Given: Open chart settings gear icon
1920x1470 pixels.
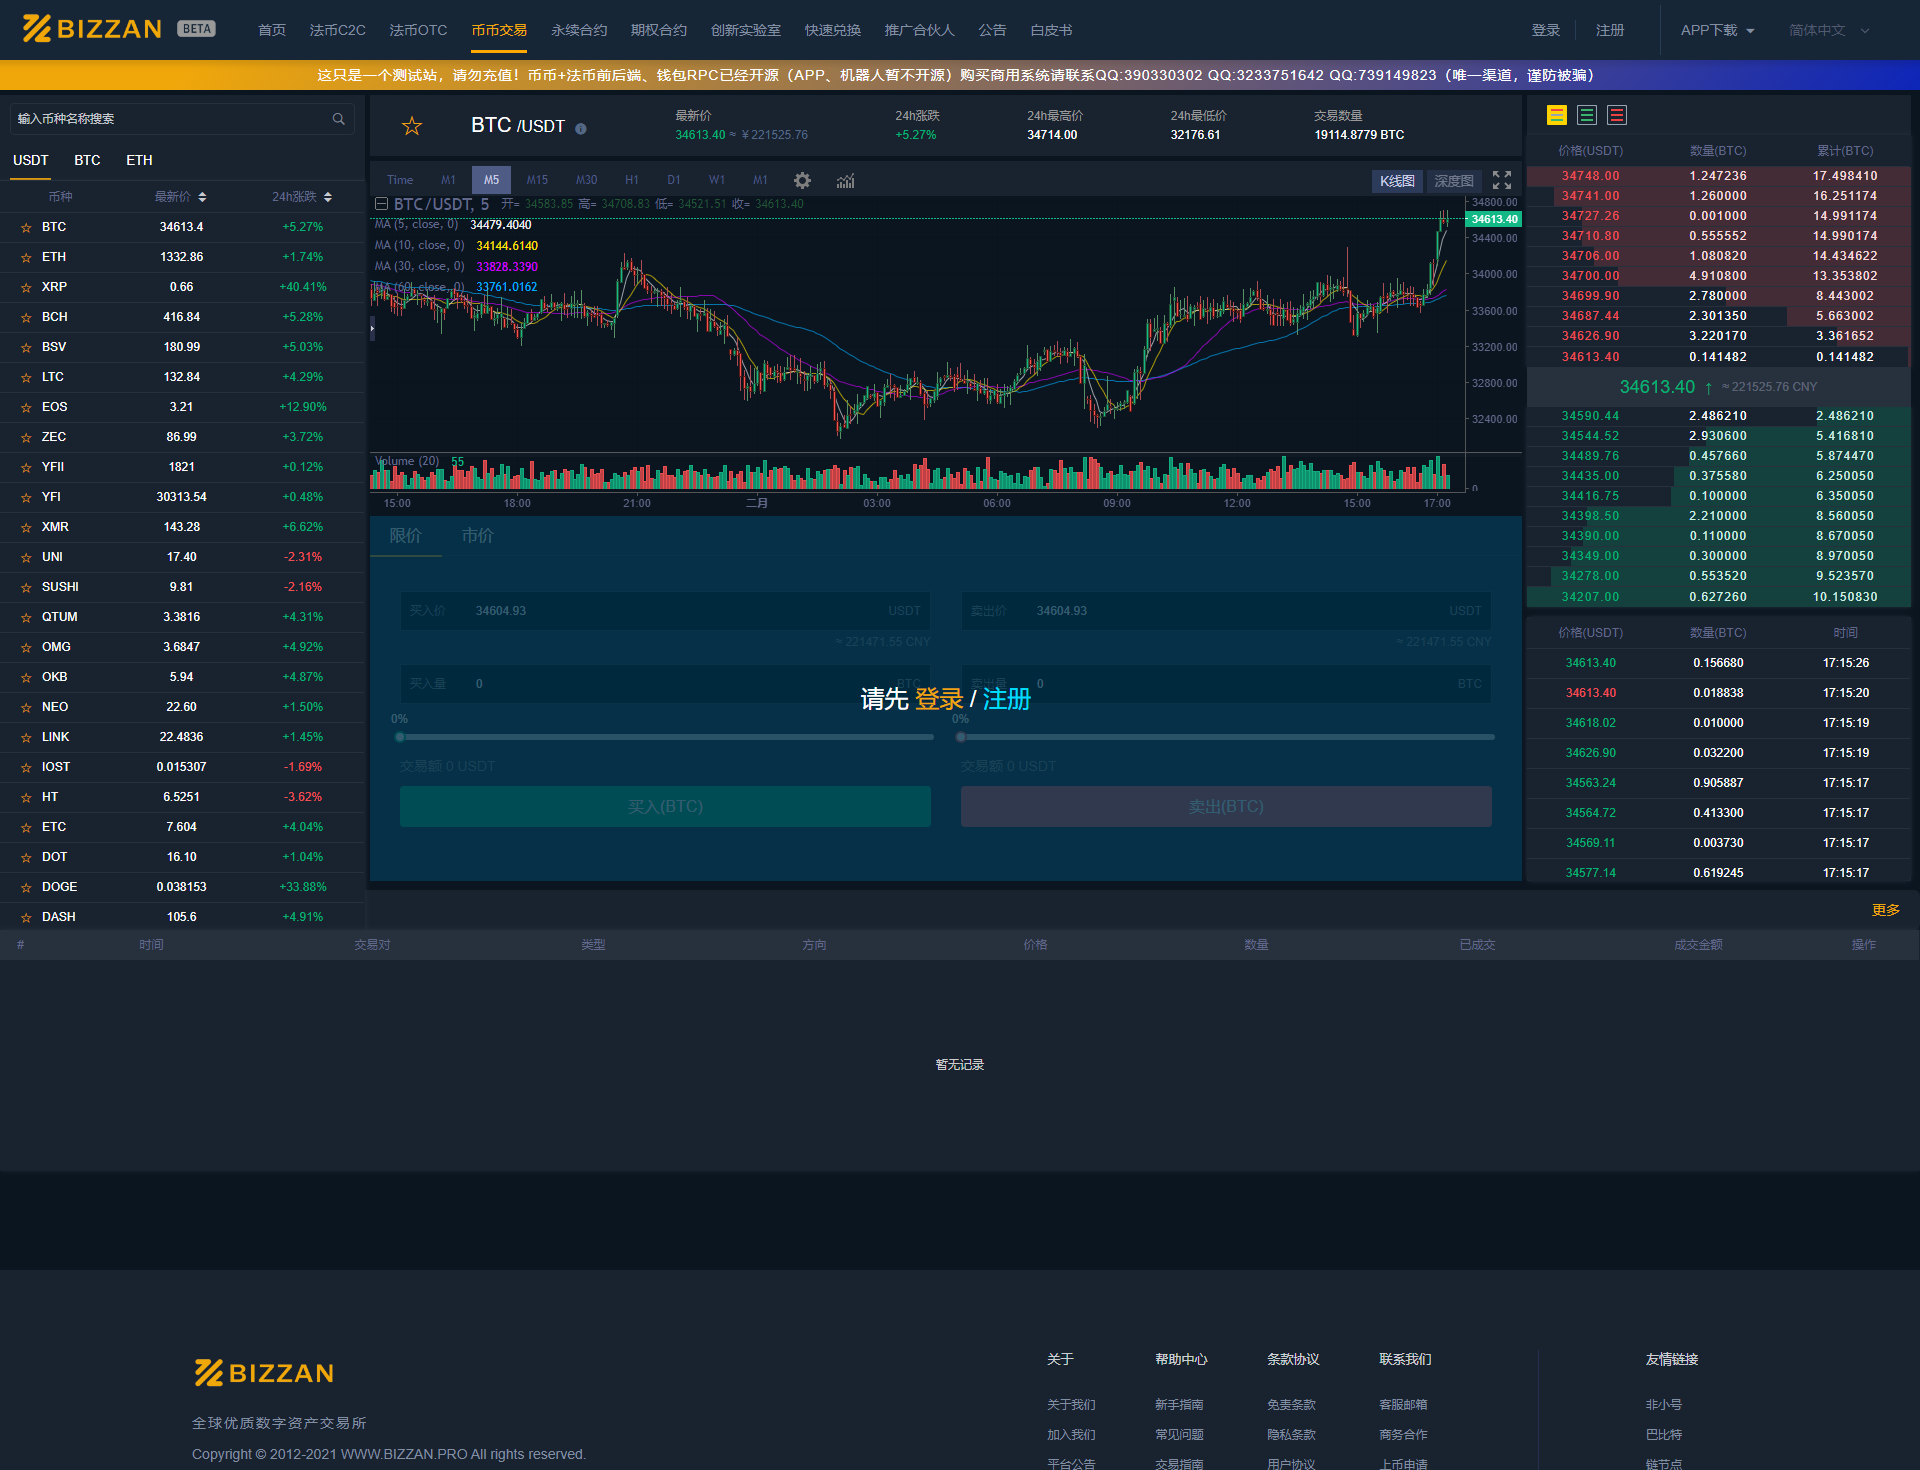Looking at the screenshot, I should click(802, 181).
